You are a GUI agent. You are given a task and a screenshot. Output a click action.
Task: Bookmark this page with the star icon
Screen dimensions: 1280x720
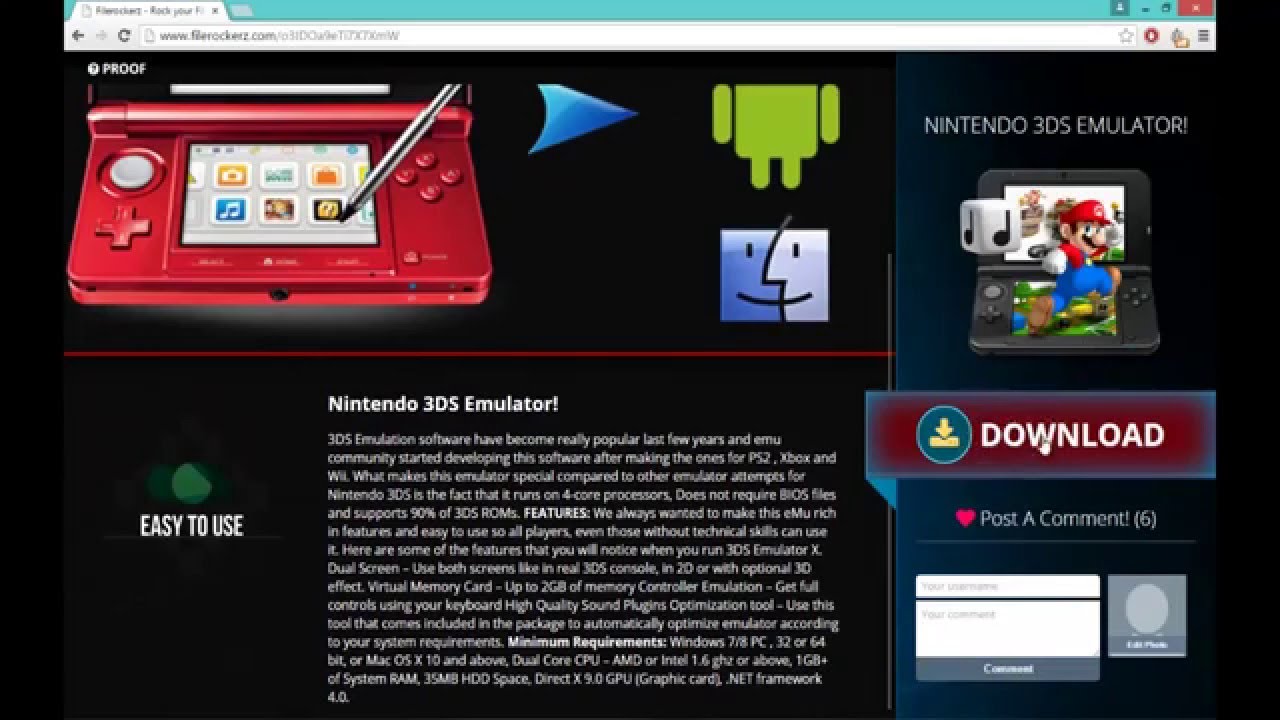point(1126,35)
